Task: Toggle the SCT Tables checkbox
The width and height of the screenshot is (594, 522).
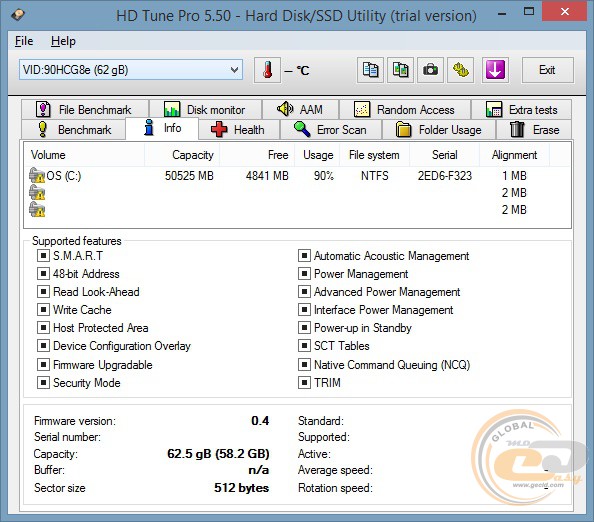Action: click(x=304, y=345)
